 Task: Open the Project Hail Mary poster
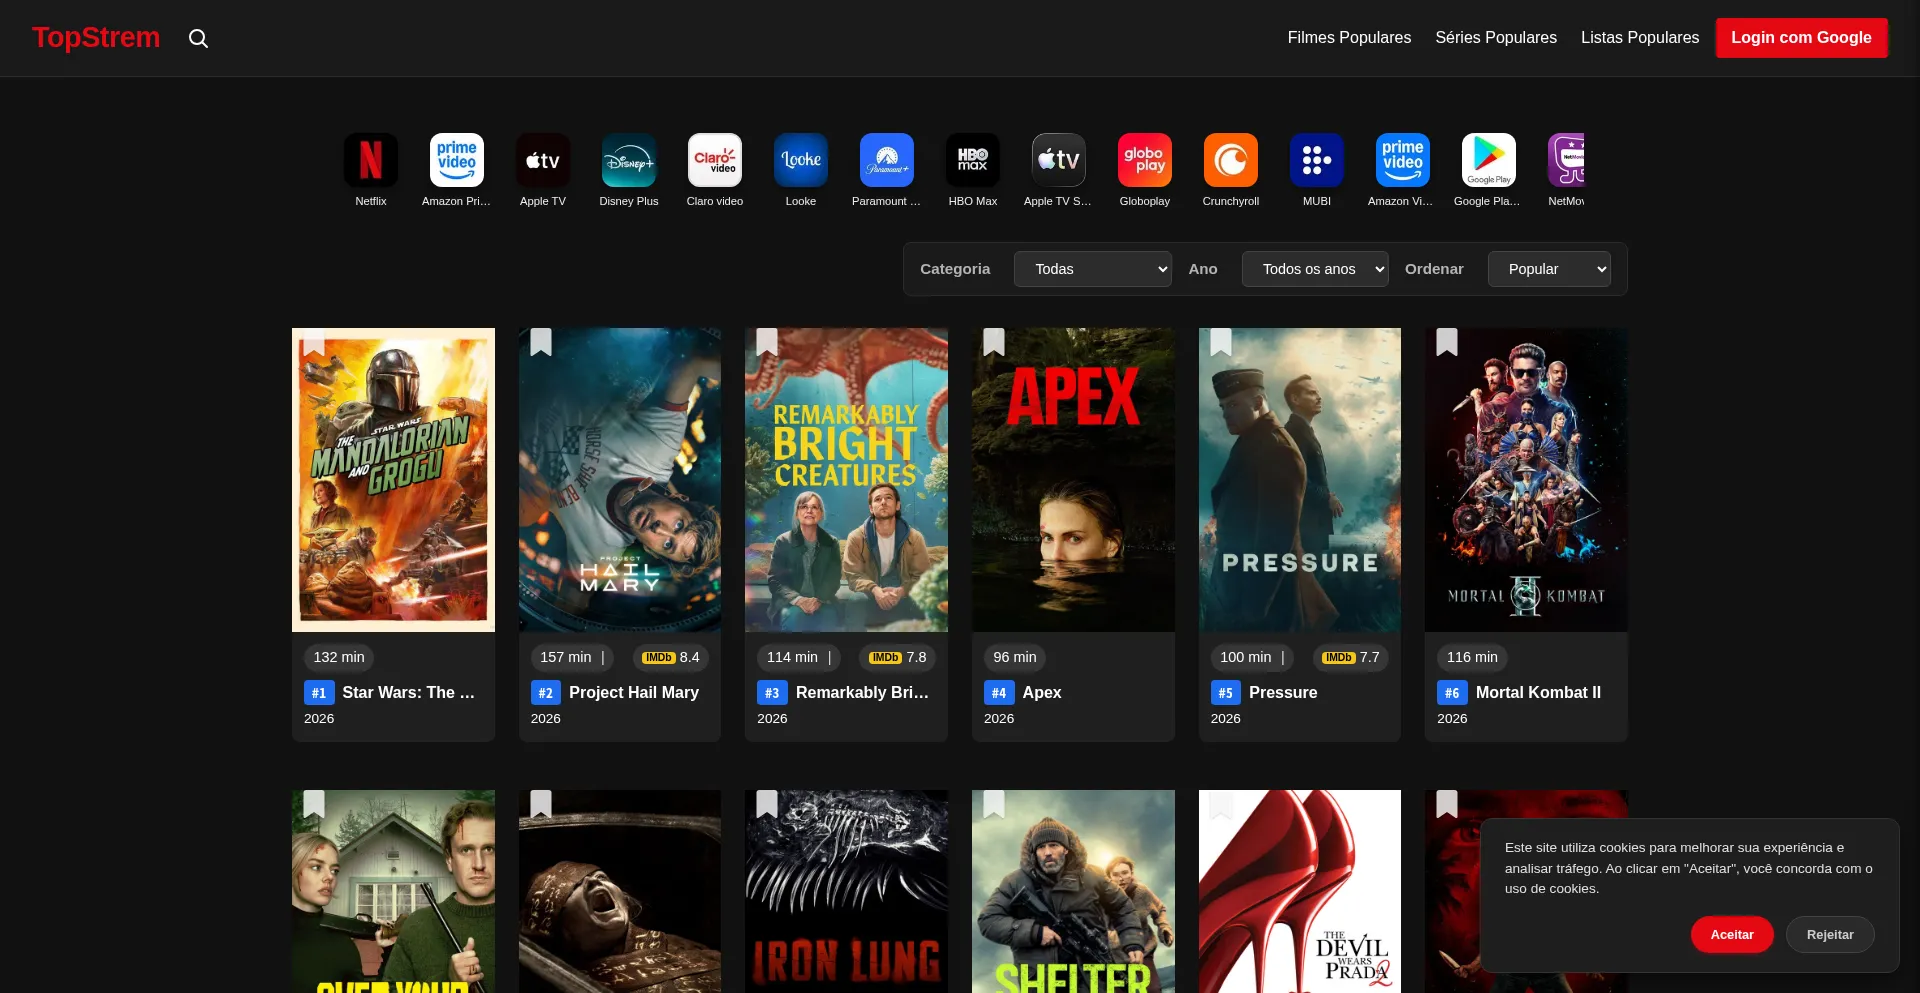pyautogui.click(x=620, y=480)
